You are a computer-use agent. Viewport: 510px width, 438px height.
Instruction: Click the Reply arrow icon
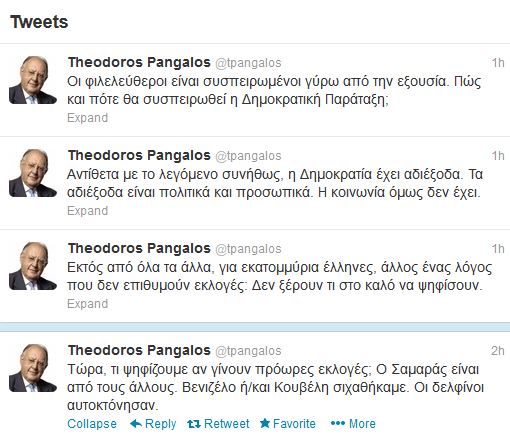(136, 424)
